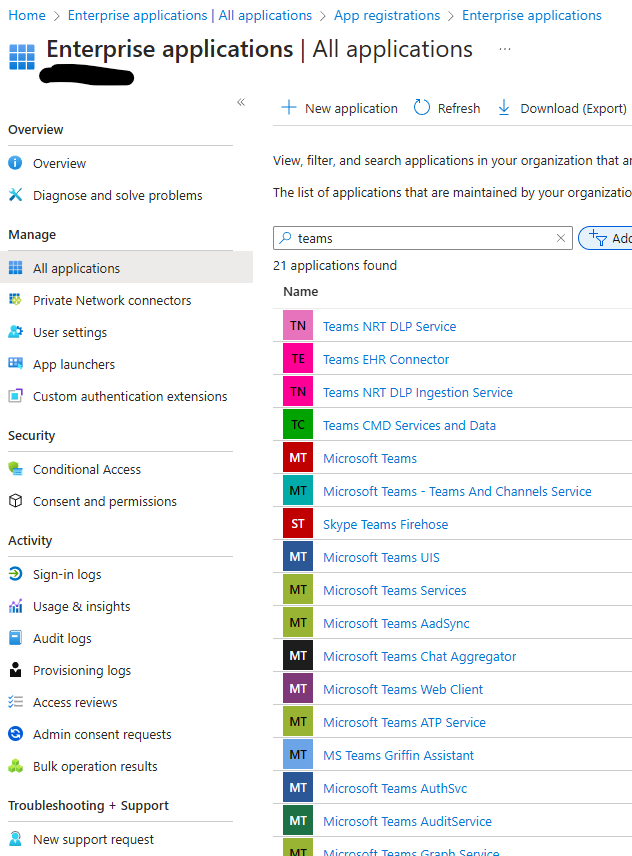Open Microsoft Teams AadSync

coord(396,623)
